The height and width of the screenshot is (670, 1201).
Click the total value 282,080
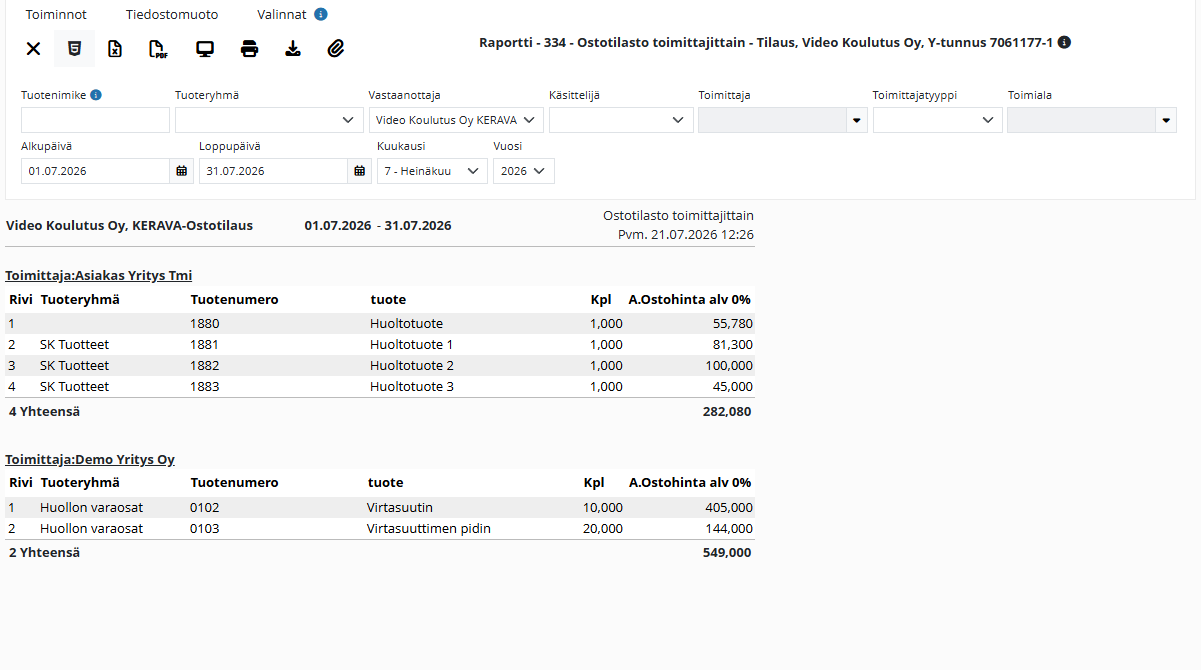pyautogui.click(x=727, y=411)
